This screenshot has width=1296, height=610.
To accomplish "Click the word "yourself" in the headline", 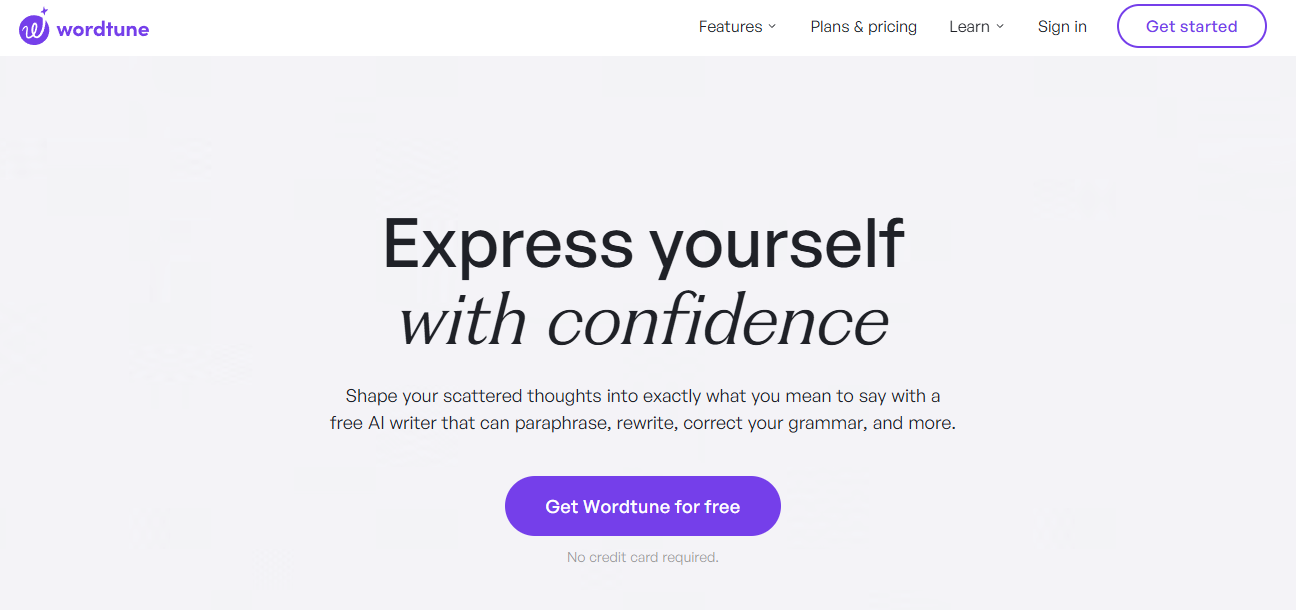I will (x=776, y=244).
